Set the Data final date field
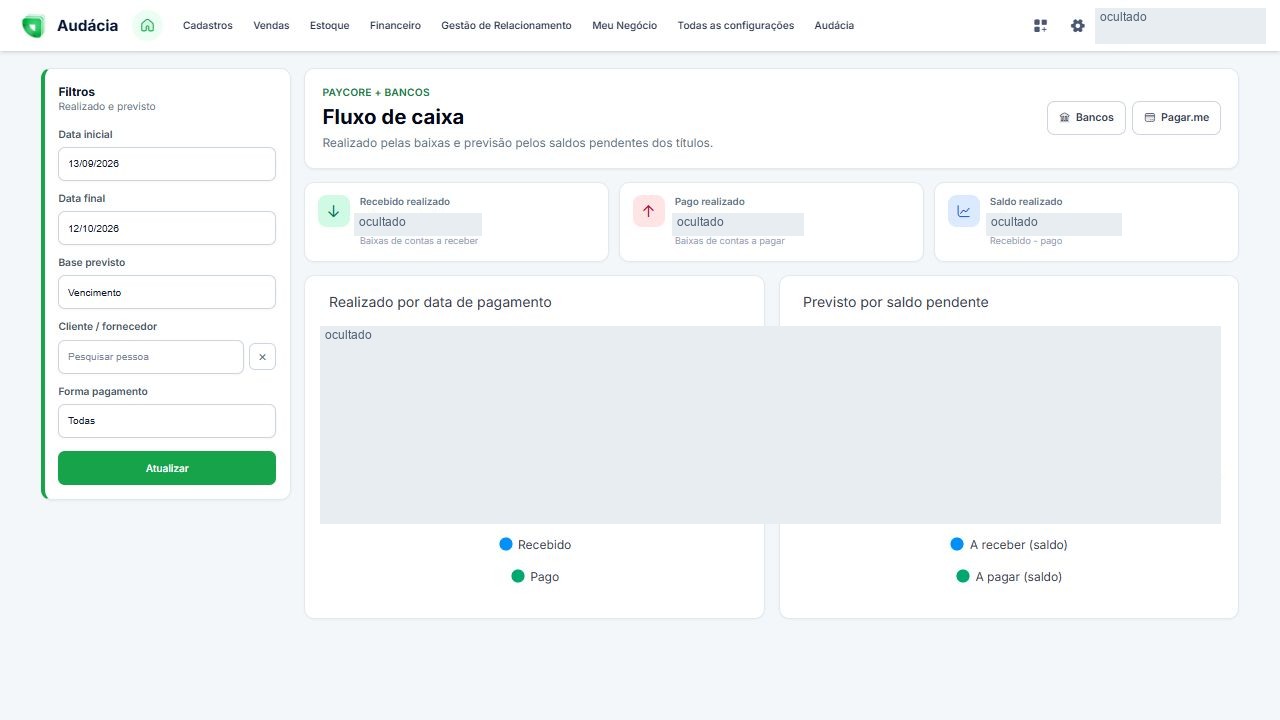The image size is (1280, 720). click(x=167, y=228)
